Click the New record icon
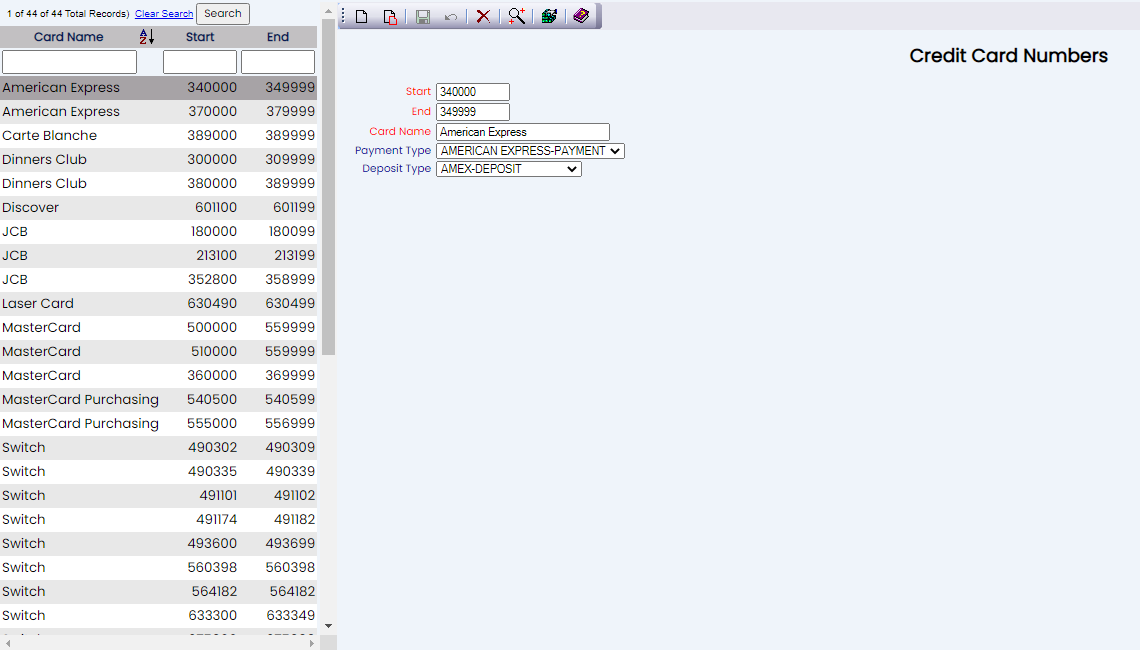Image resolution: width=1140 pixels, height=650 pixels. (362, 17)
